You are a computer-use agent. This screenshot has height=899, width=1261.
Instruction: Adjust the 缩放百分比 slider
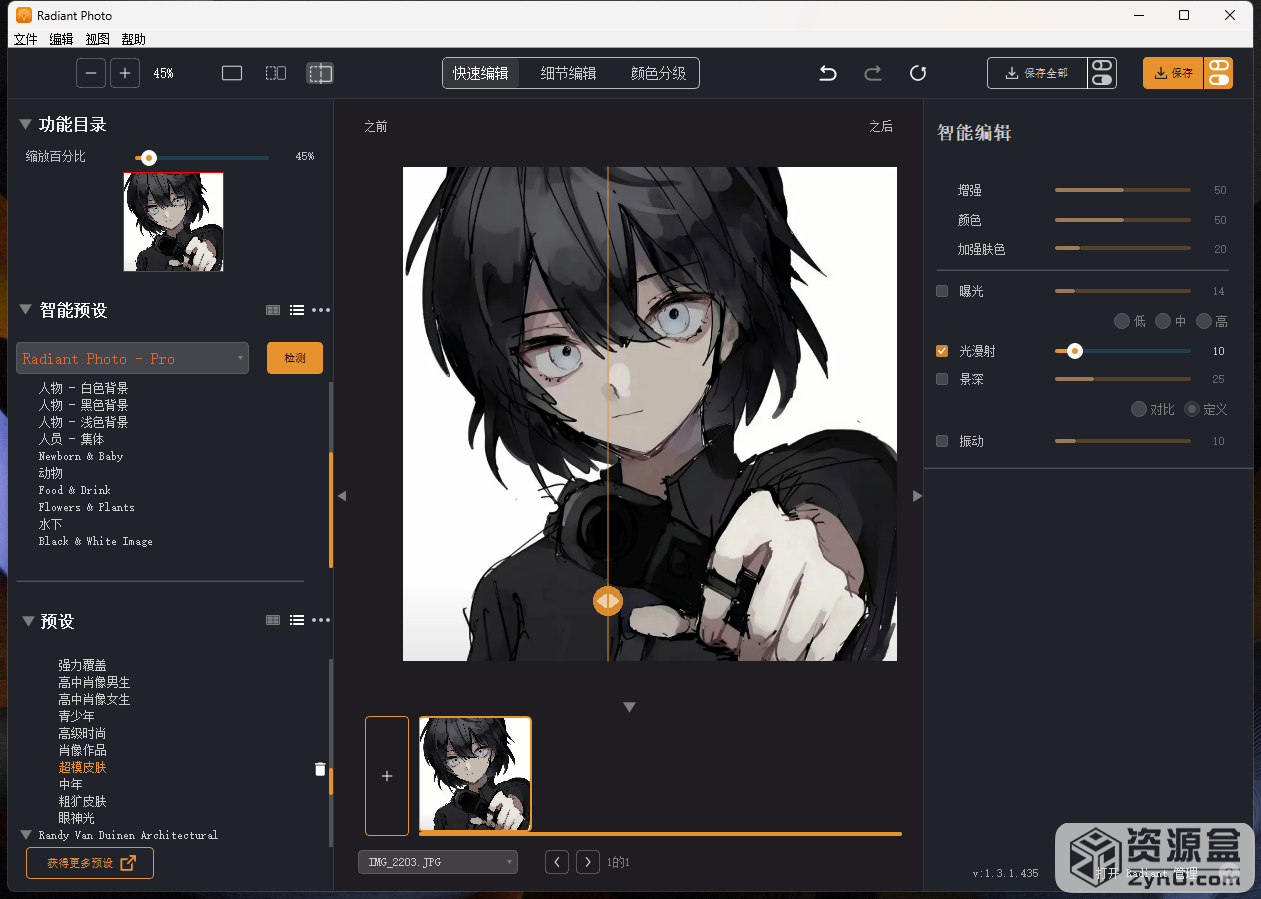(202, 157)
